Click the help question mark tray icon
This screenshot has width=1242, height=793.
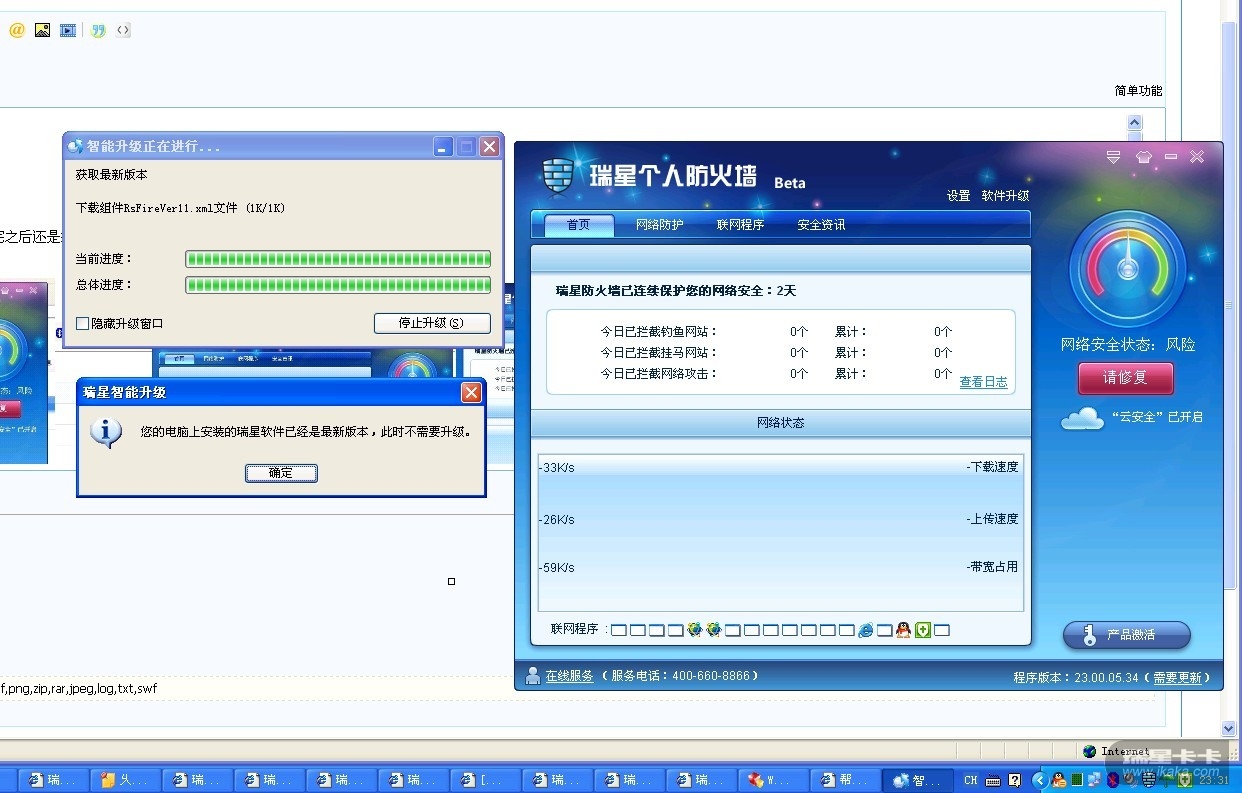click(x=1015, y=780)
